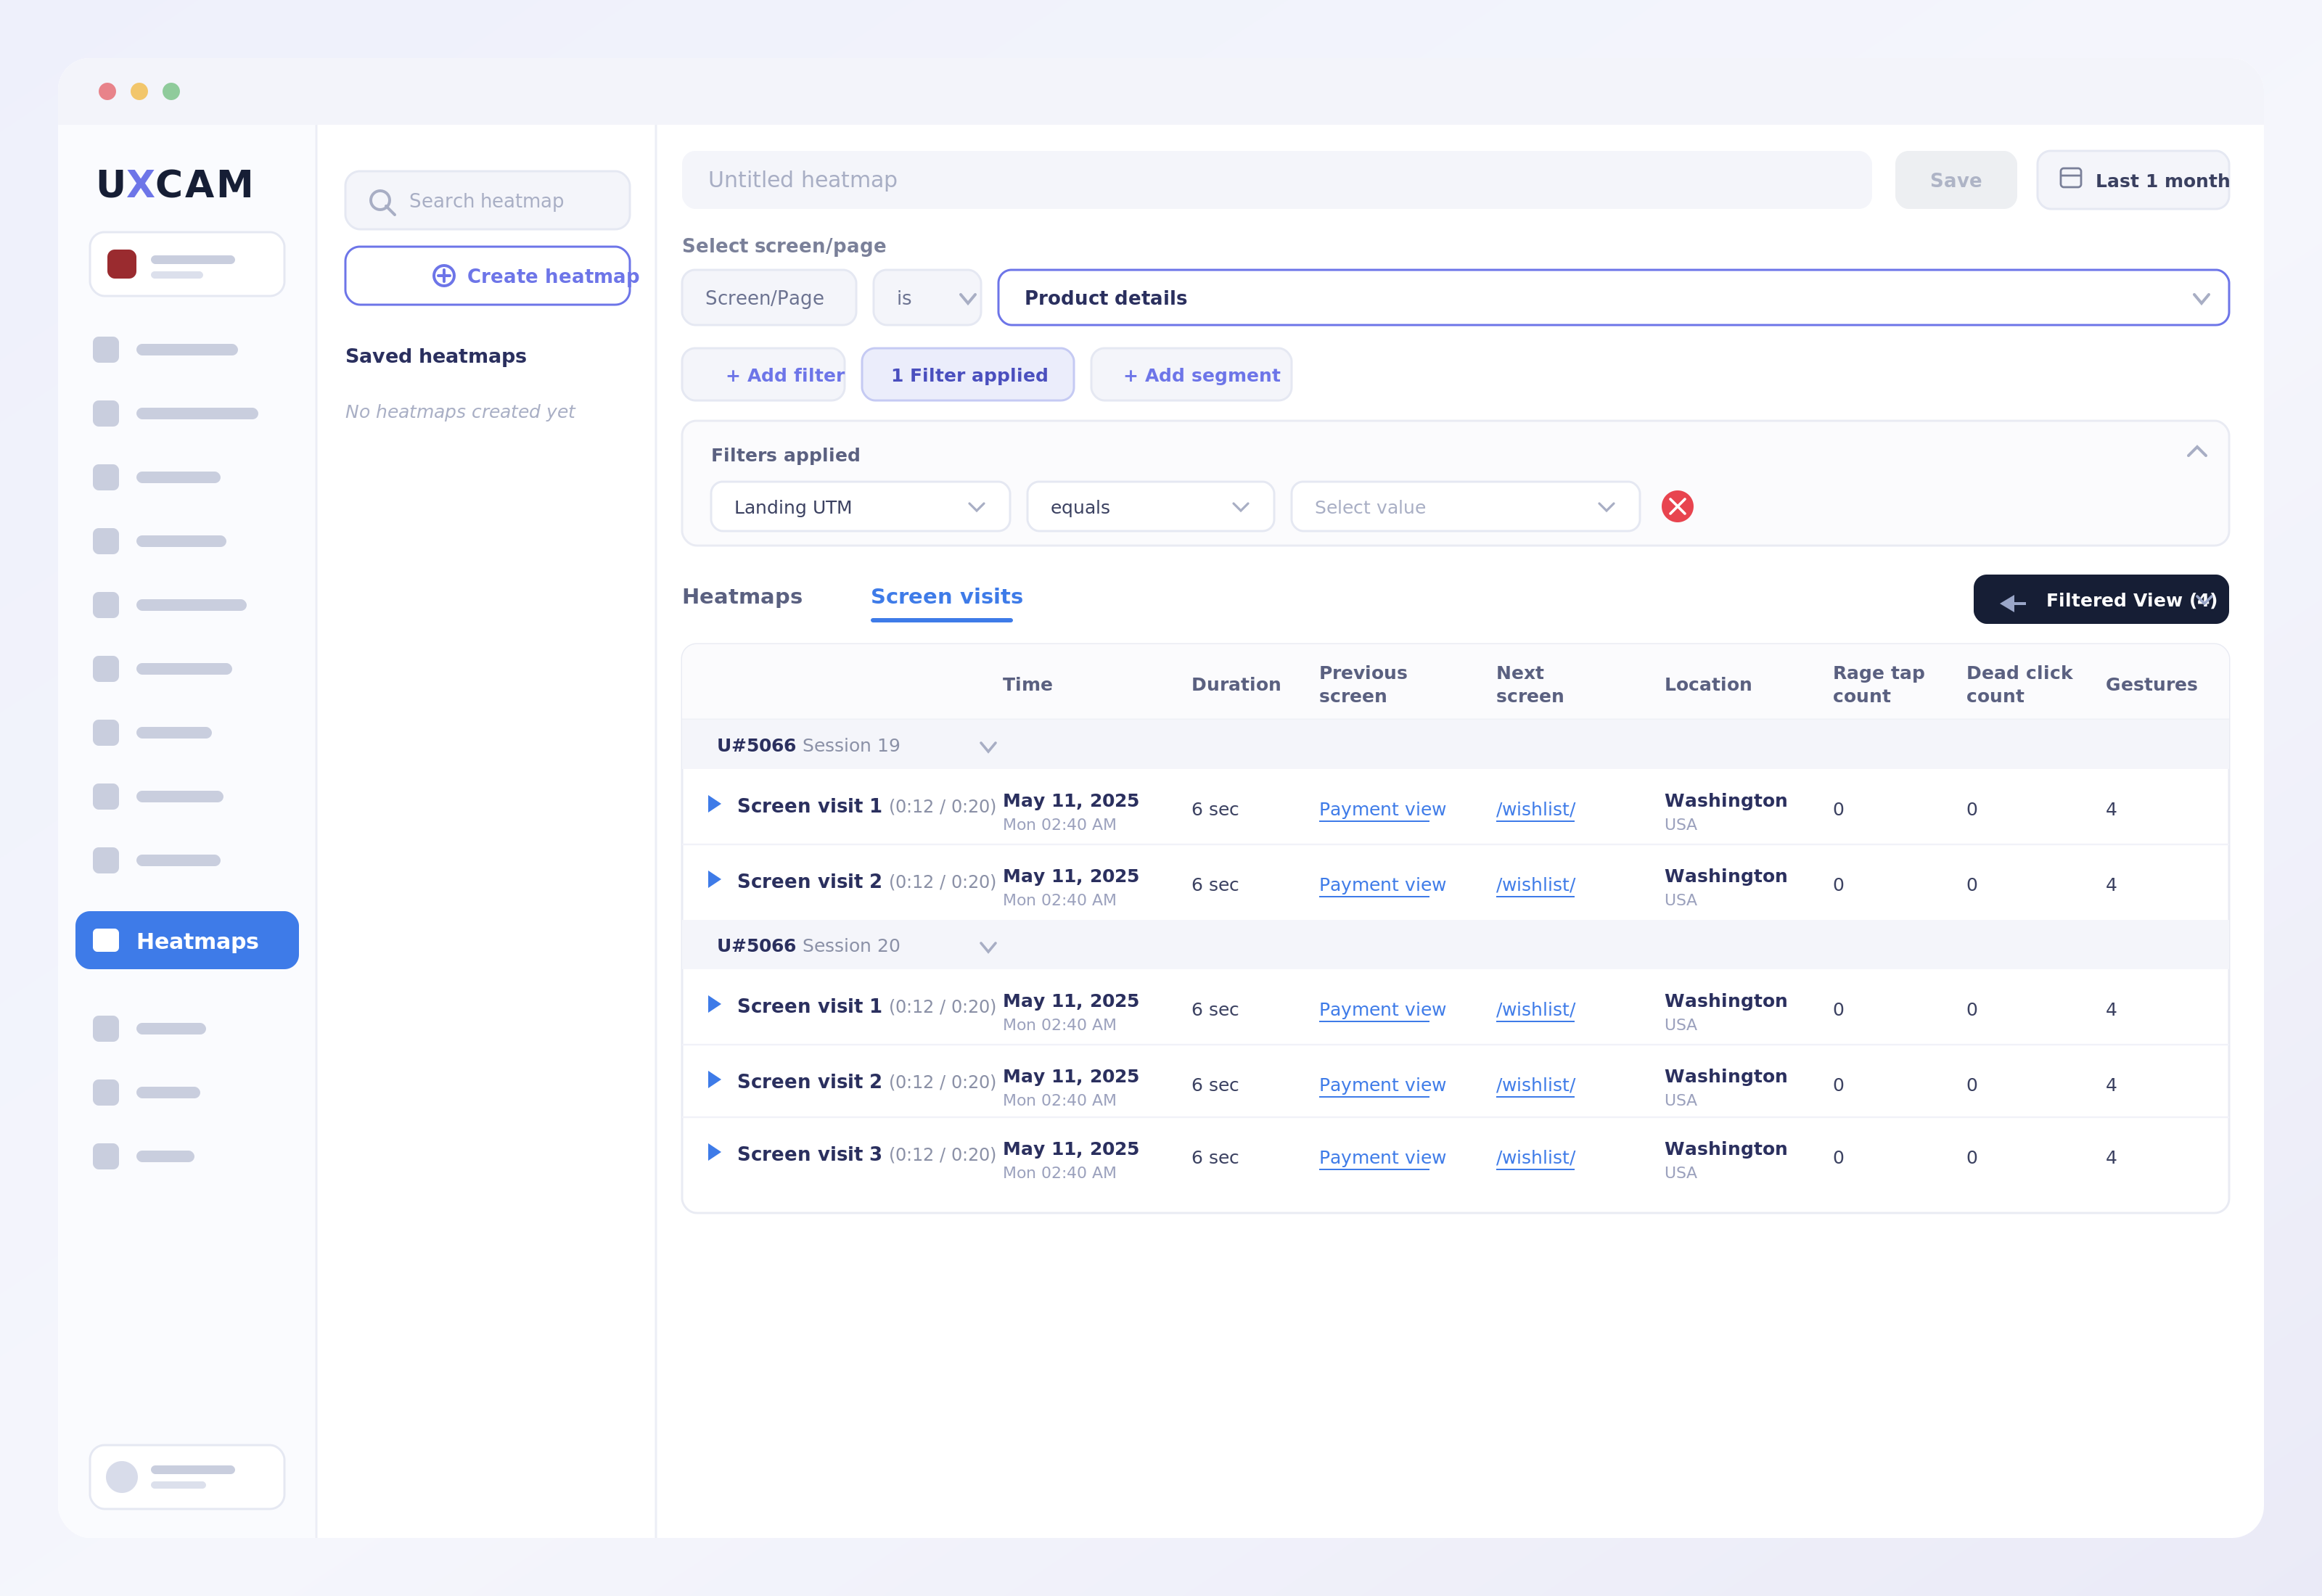Click the Dead click count column header
The image size is (2322, 1596).
(x=2019, y=684)
